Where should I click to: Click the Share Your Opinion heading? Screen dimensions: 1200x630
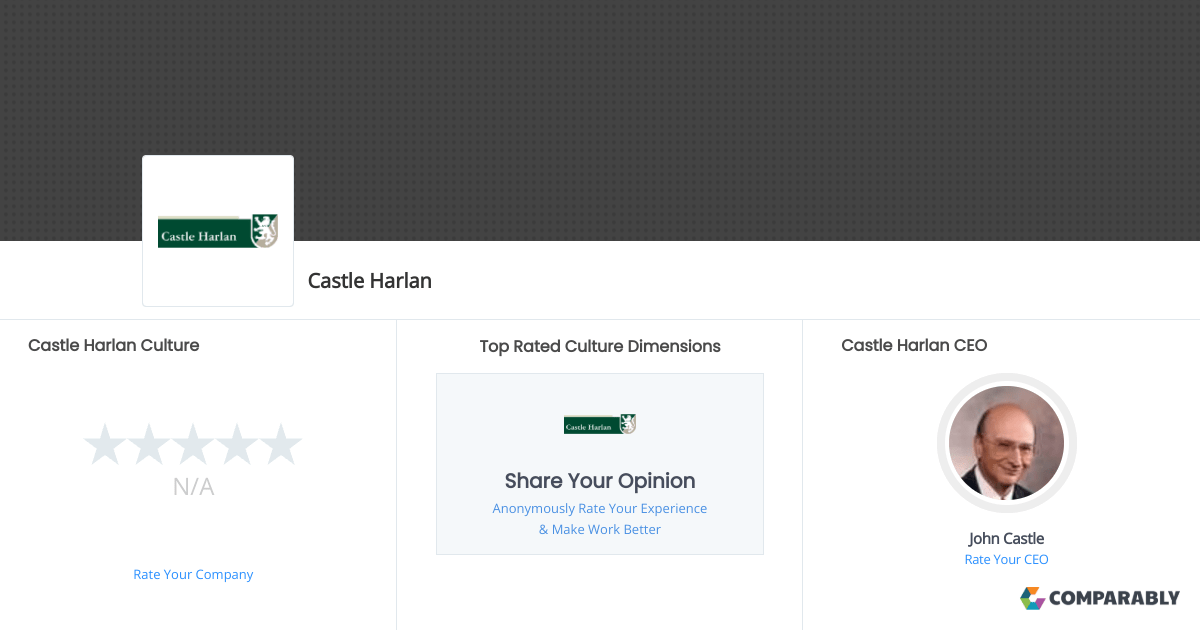point(599,481)
